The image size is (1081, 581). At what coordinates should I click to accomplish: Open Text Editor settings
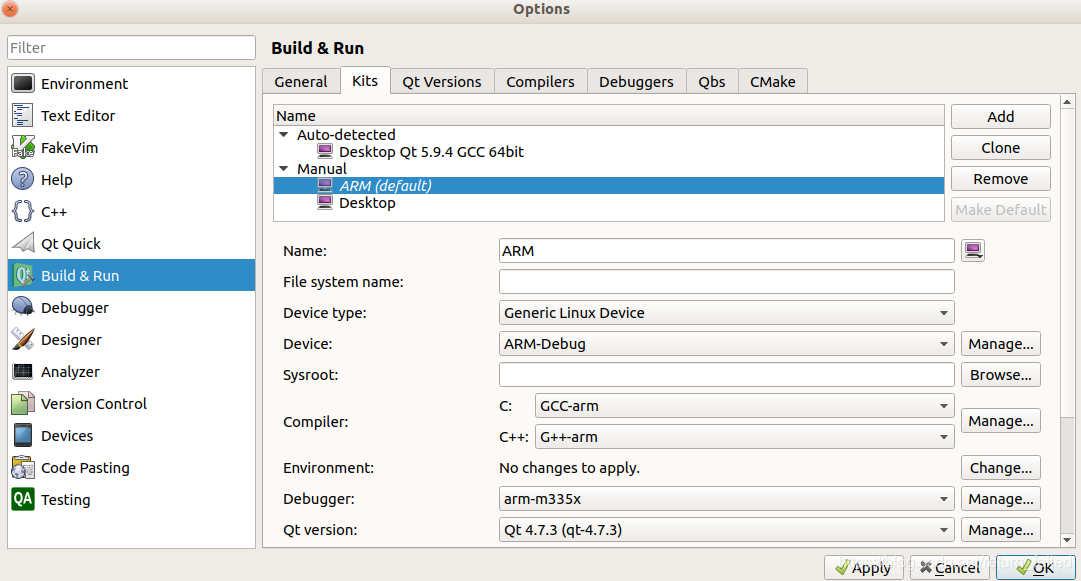(131, 116)
